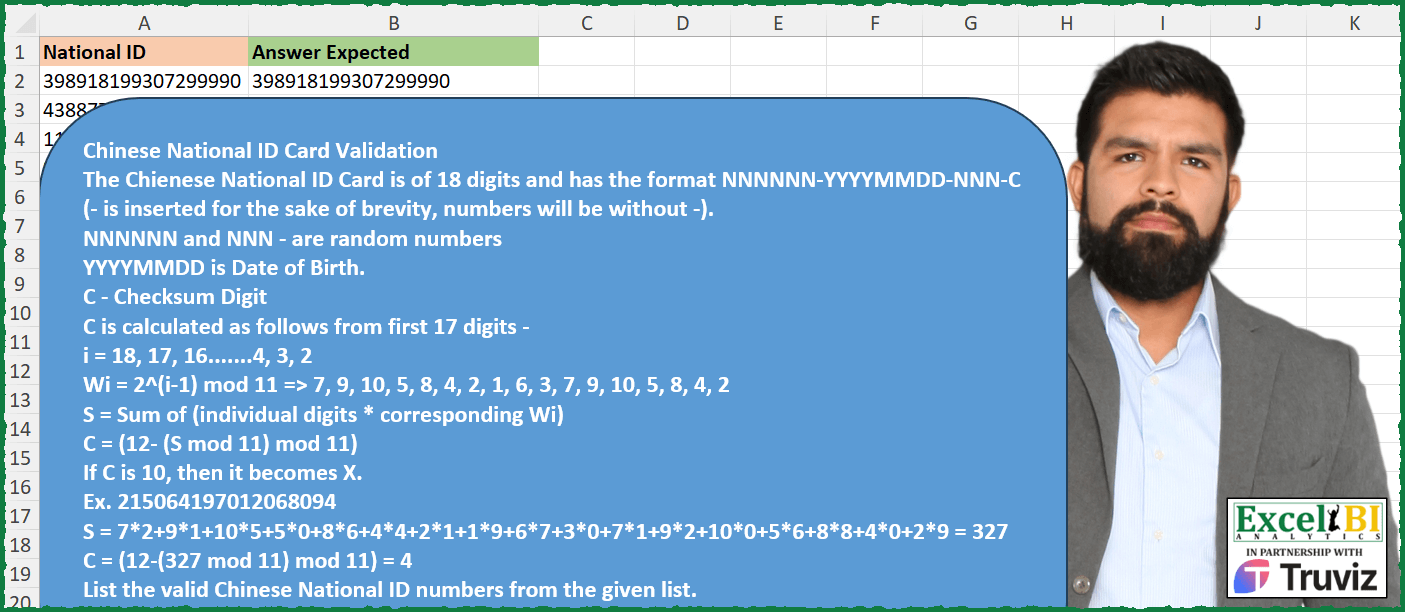Select cell A2 with ID 398918199307299990
The width and height of the screenshot is (1405, 612).
[144, 80]
